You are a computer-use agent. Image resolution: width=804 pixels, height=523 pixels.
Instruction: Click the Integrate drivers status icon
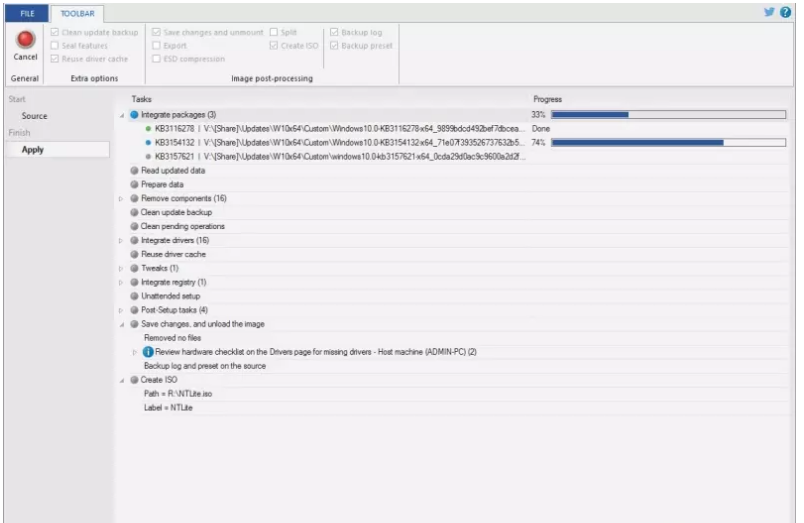point(134,240)
